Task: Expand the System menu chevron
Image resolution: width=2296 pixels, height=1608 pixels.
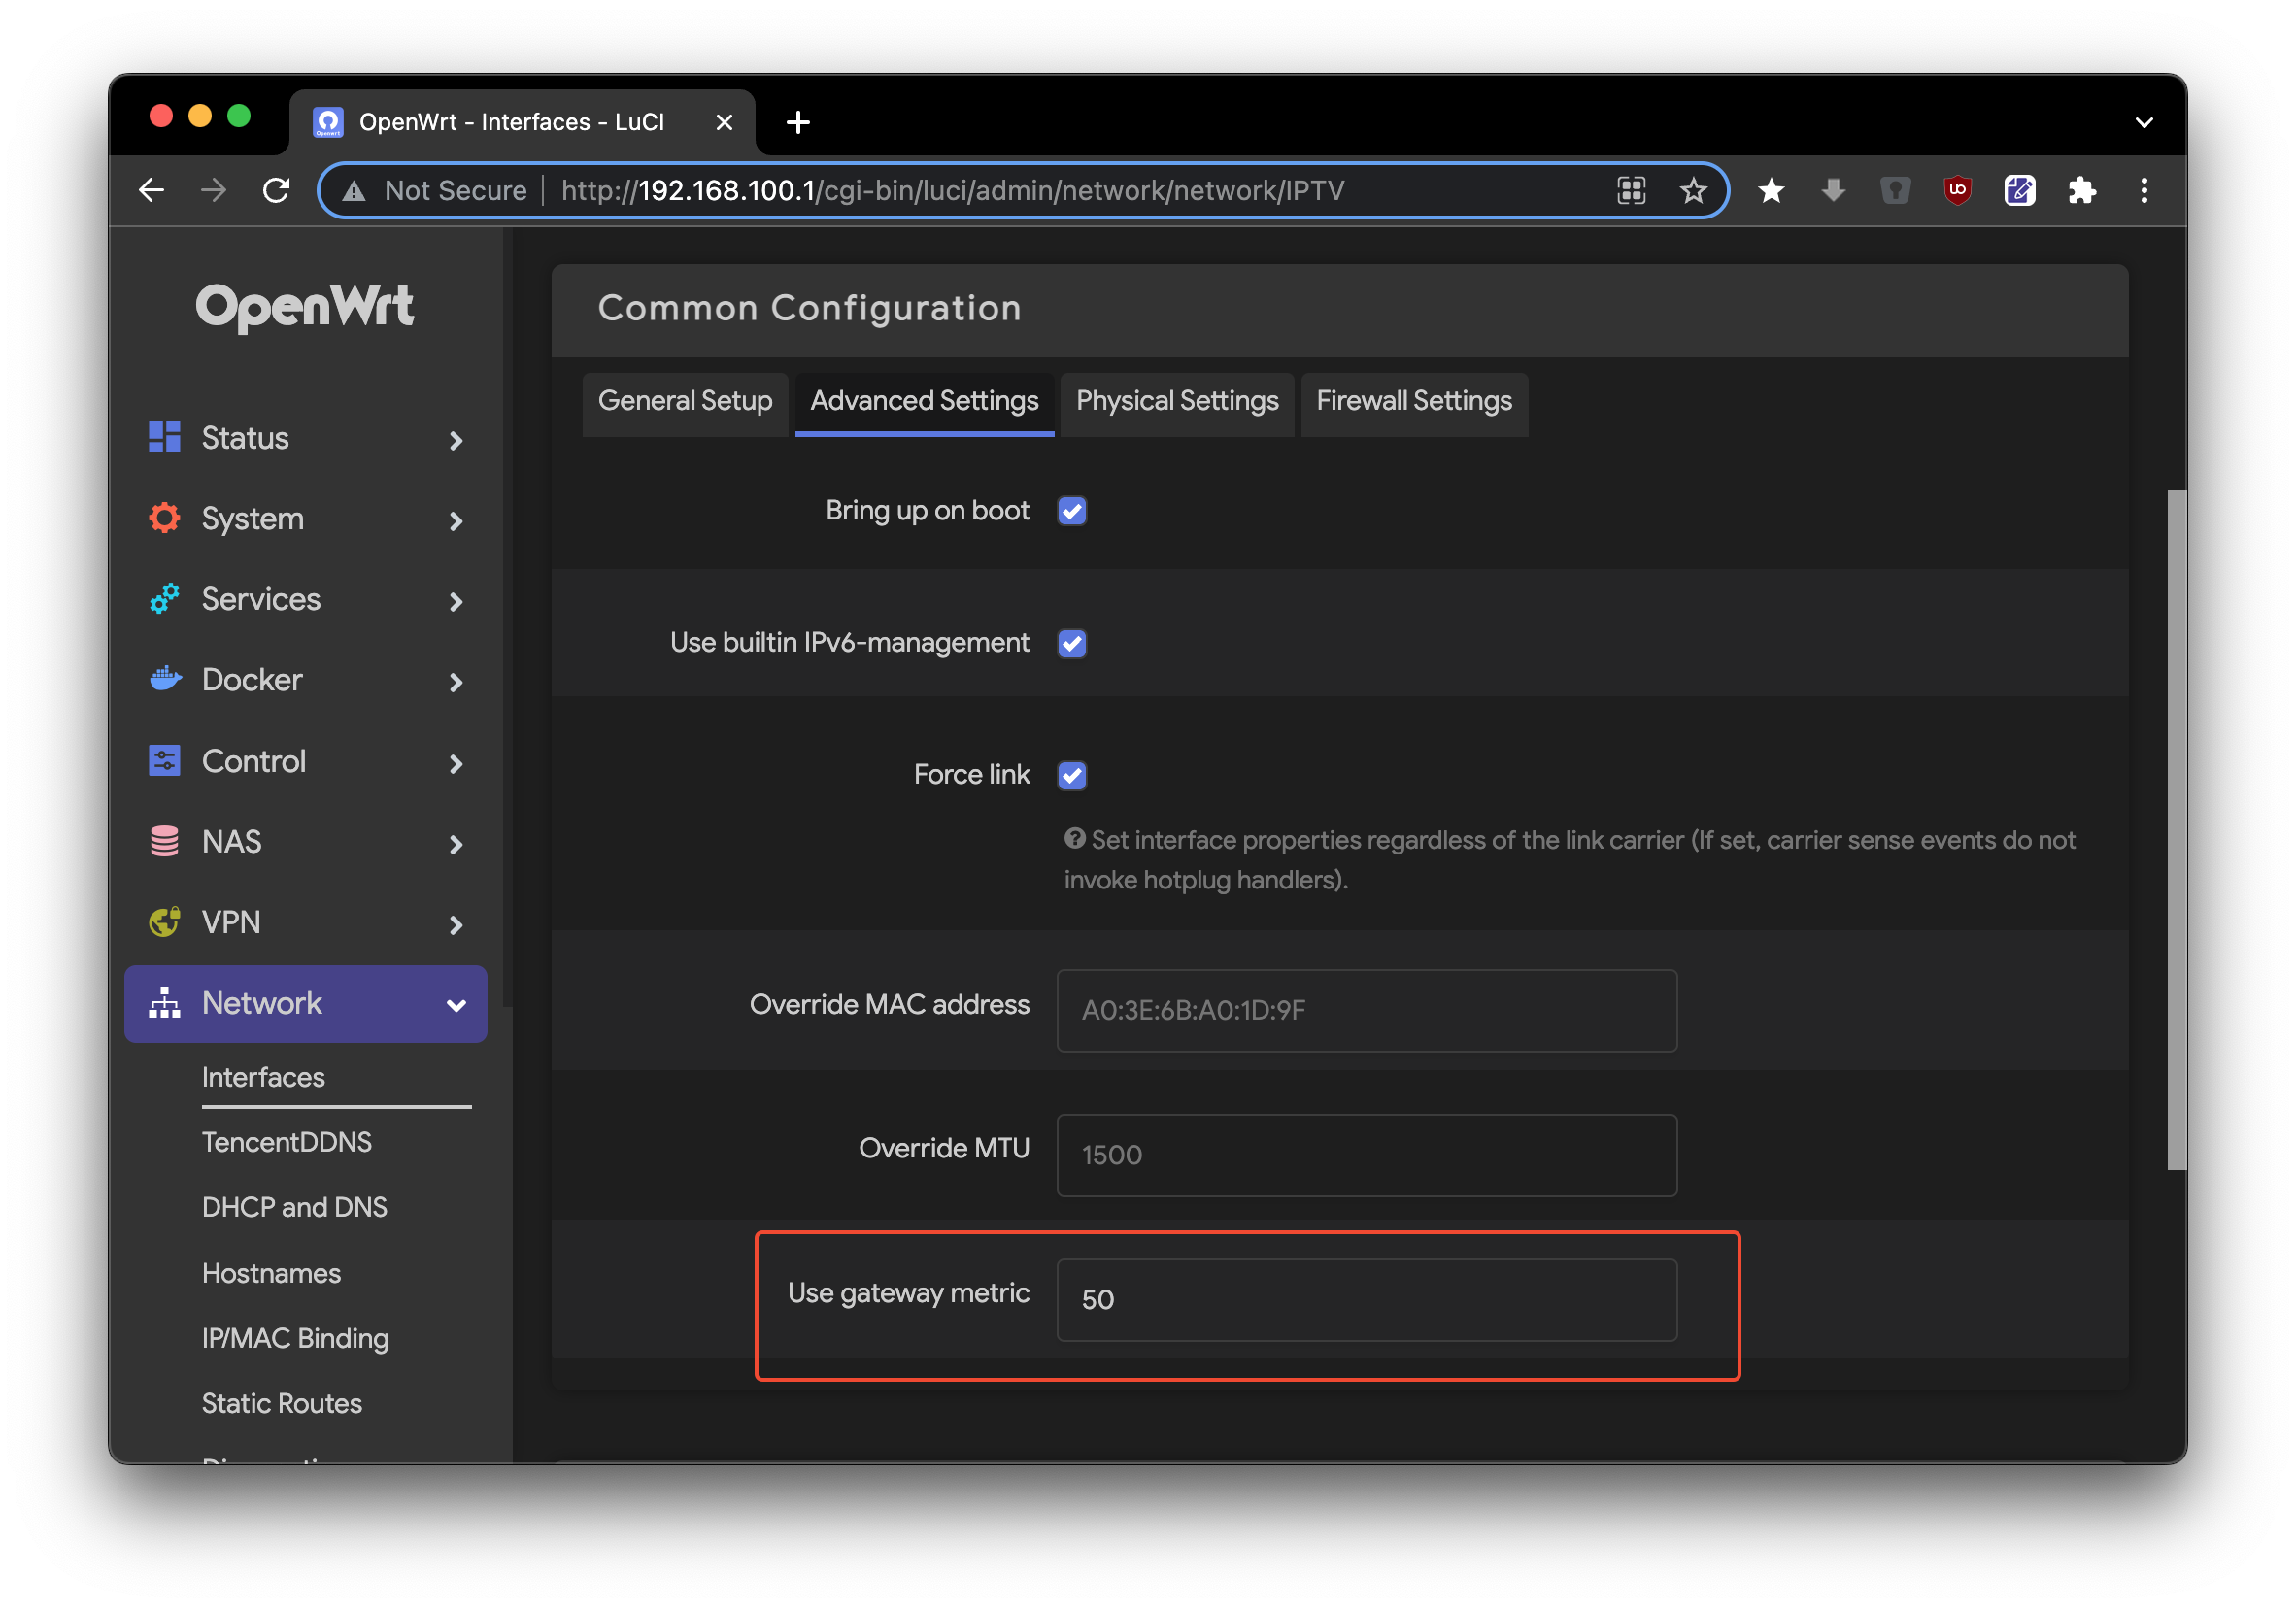Action: [456, 520]
